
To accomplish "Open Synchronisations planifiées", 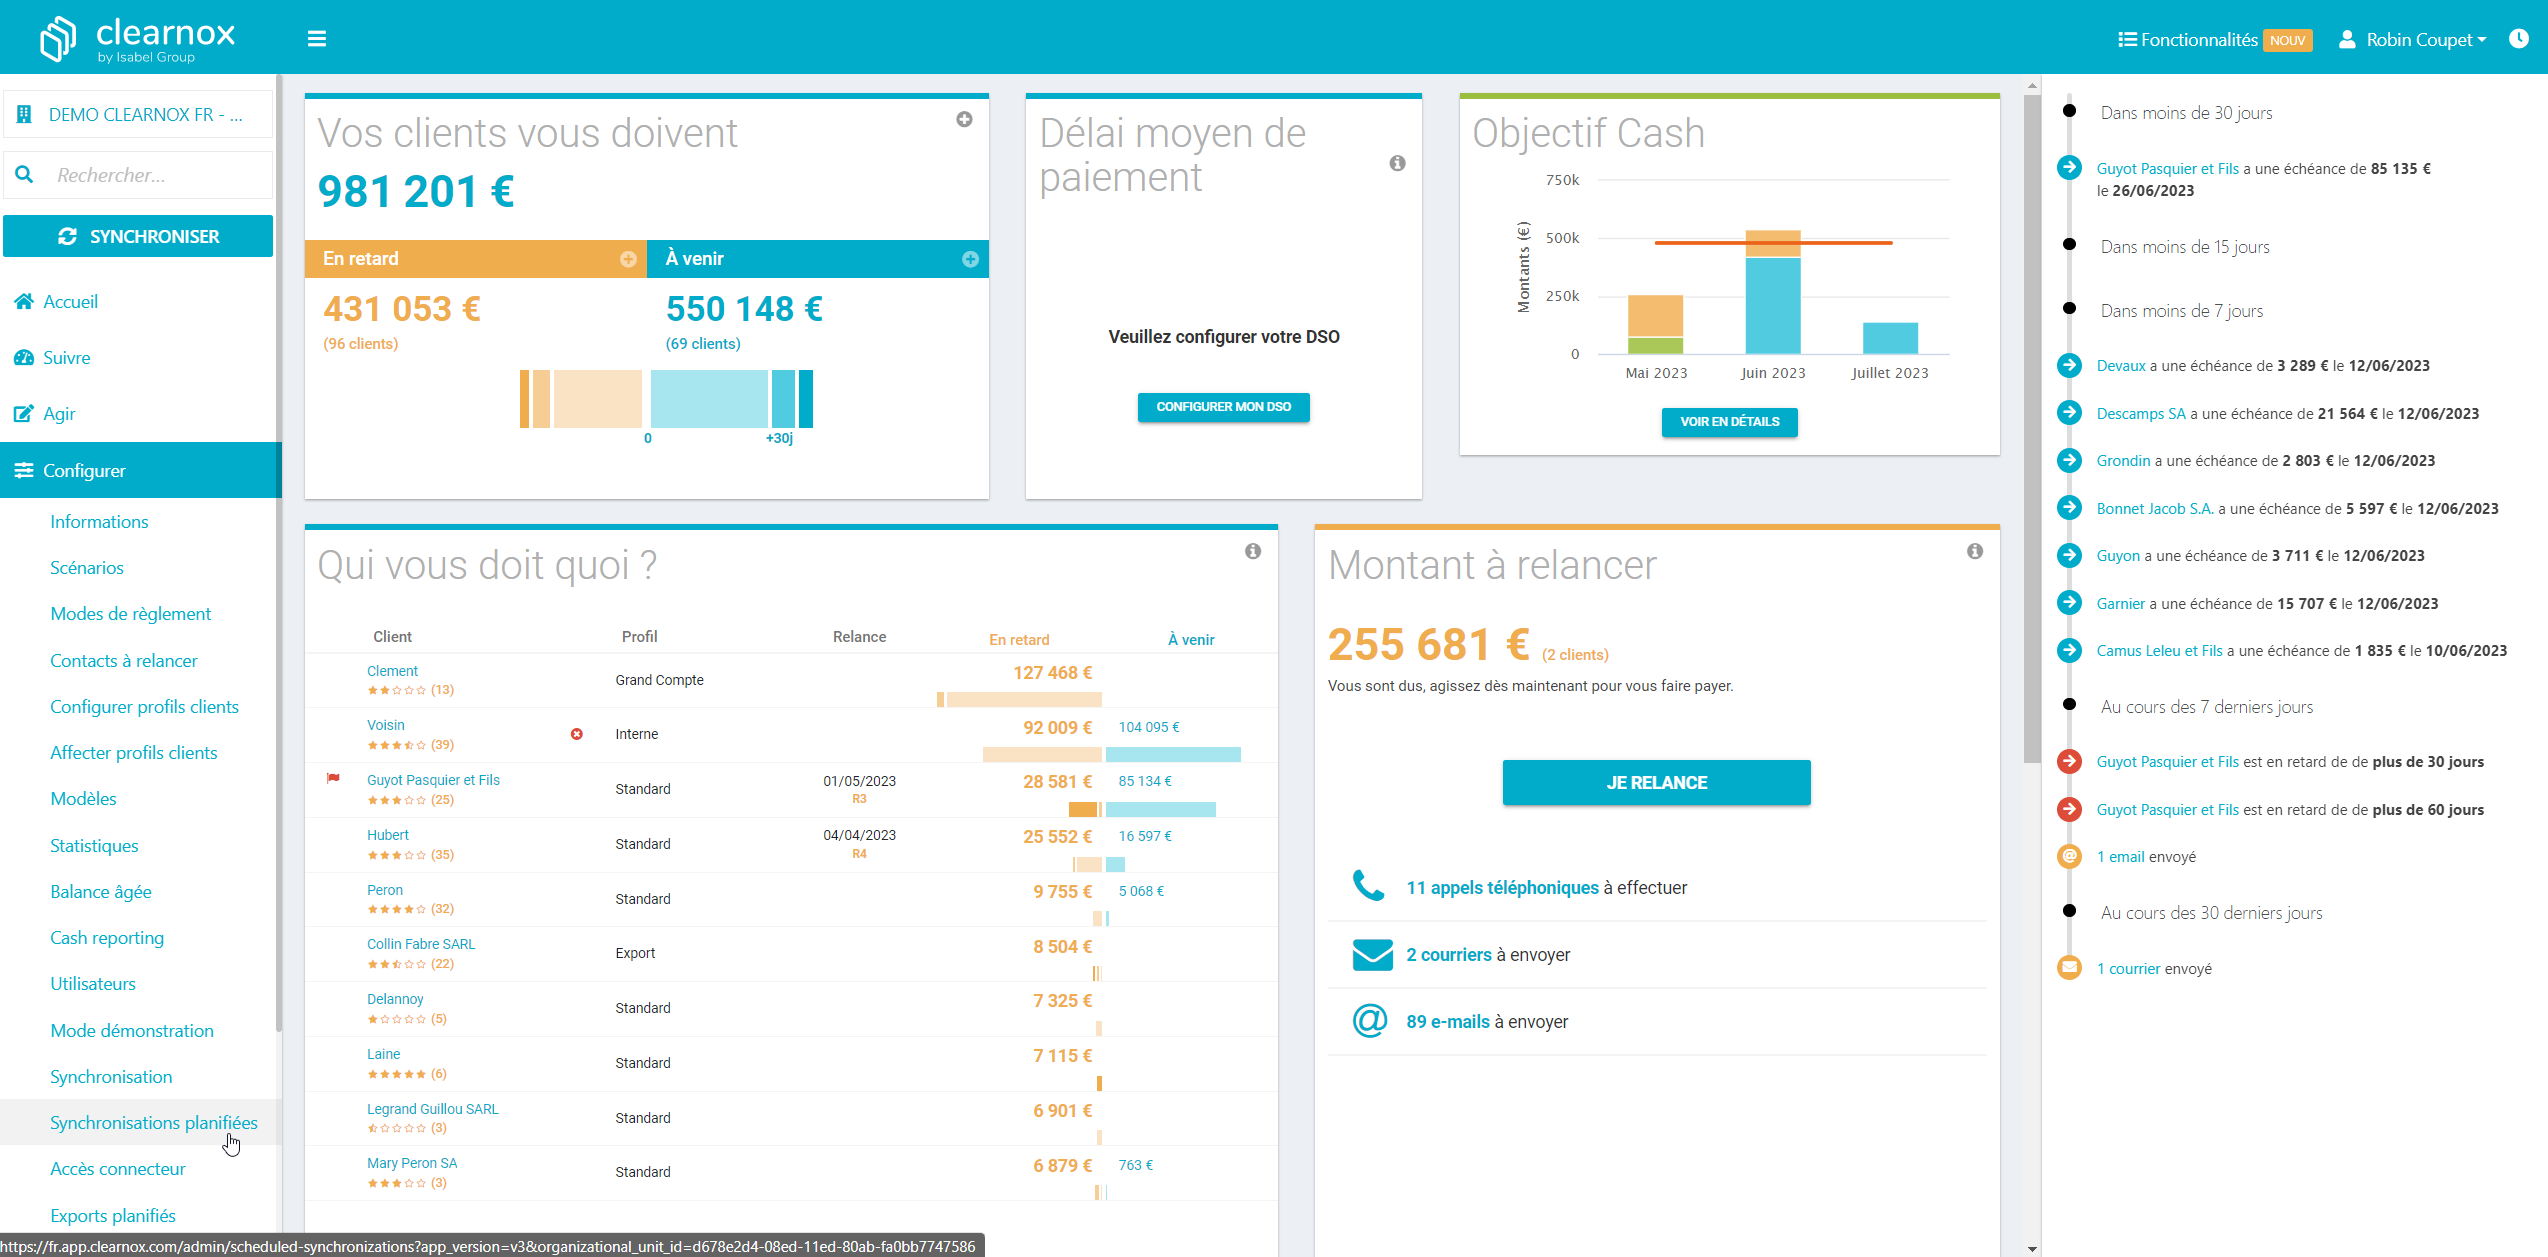I will click(154, 1122).
